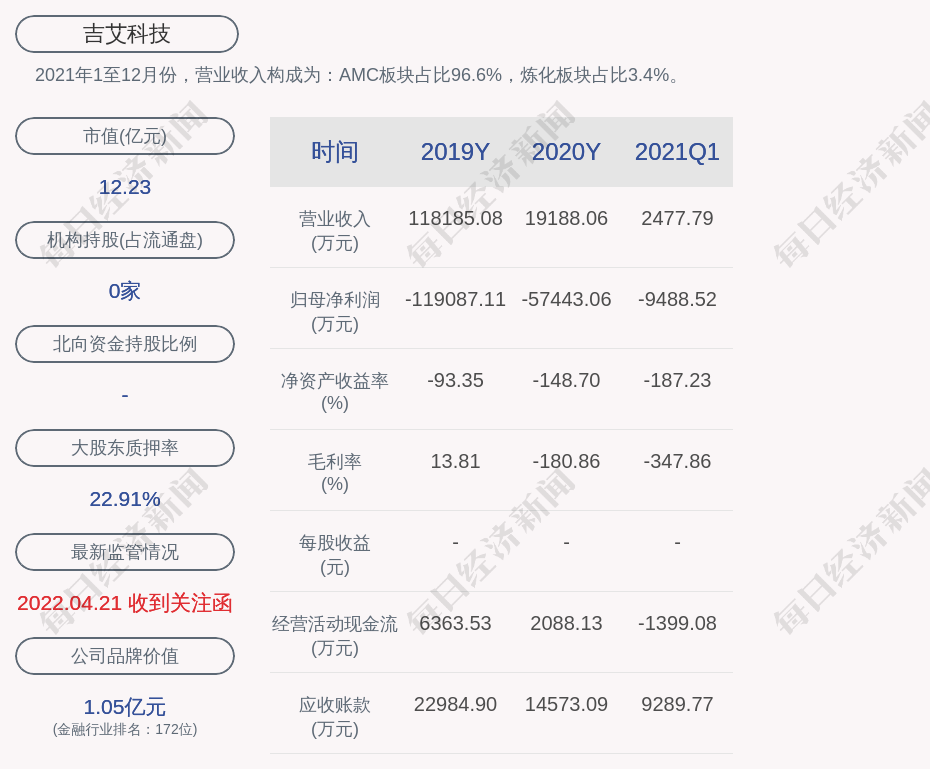Click revenue value 19188.06
930x769 pixels.
click(x=566, y=218)
